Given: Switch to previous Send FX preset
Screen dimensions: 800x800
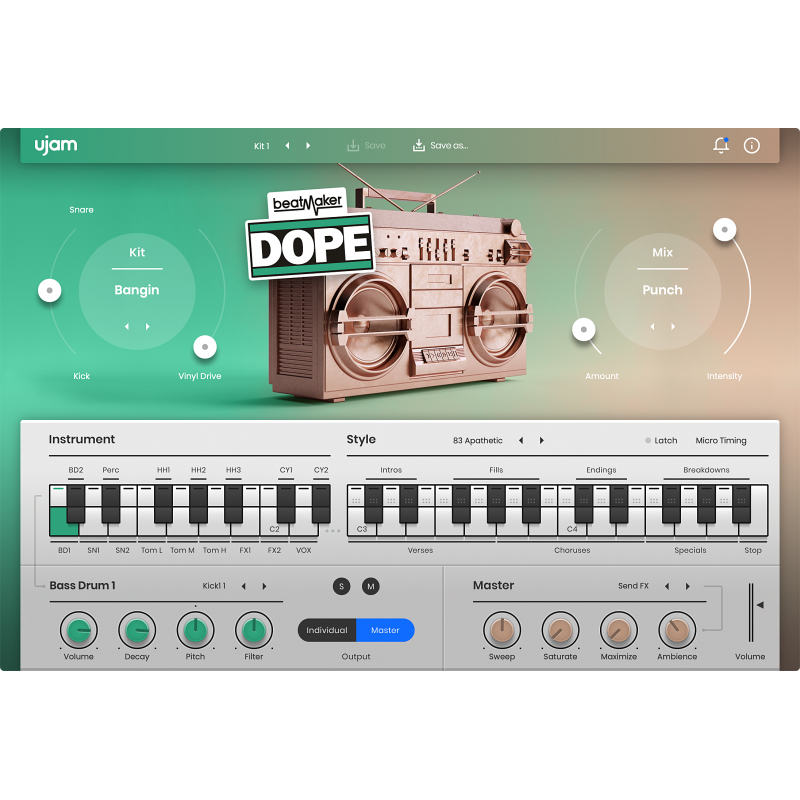Looking at the screenshot, I should [x=667, y=586].
